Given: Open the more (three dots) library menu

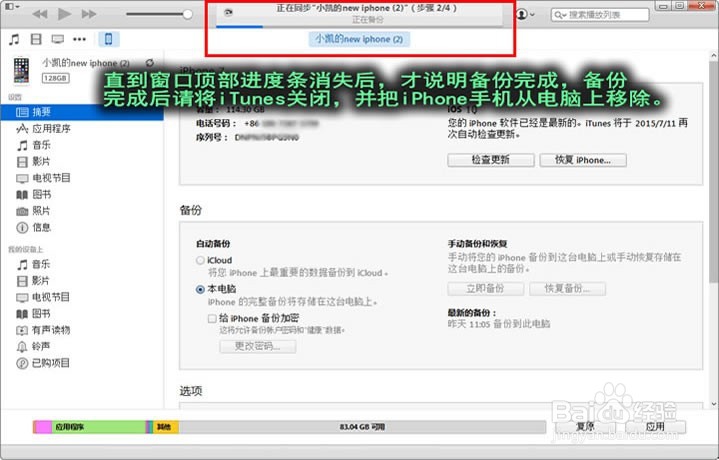Looking at the screenshot, I should 79,39.
